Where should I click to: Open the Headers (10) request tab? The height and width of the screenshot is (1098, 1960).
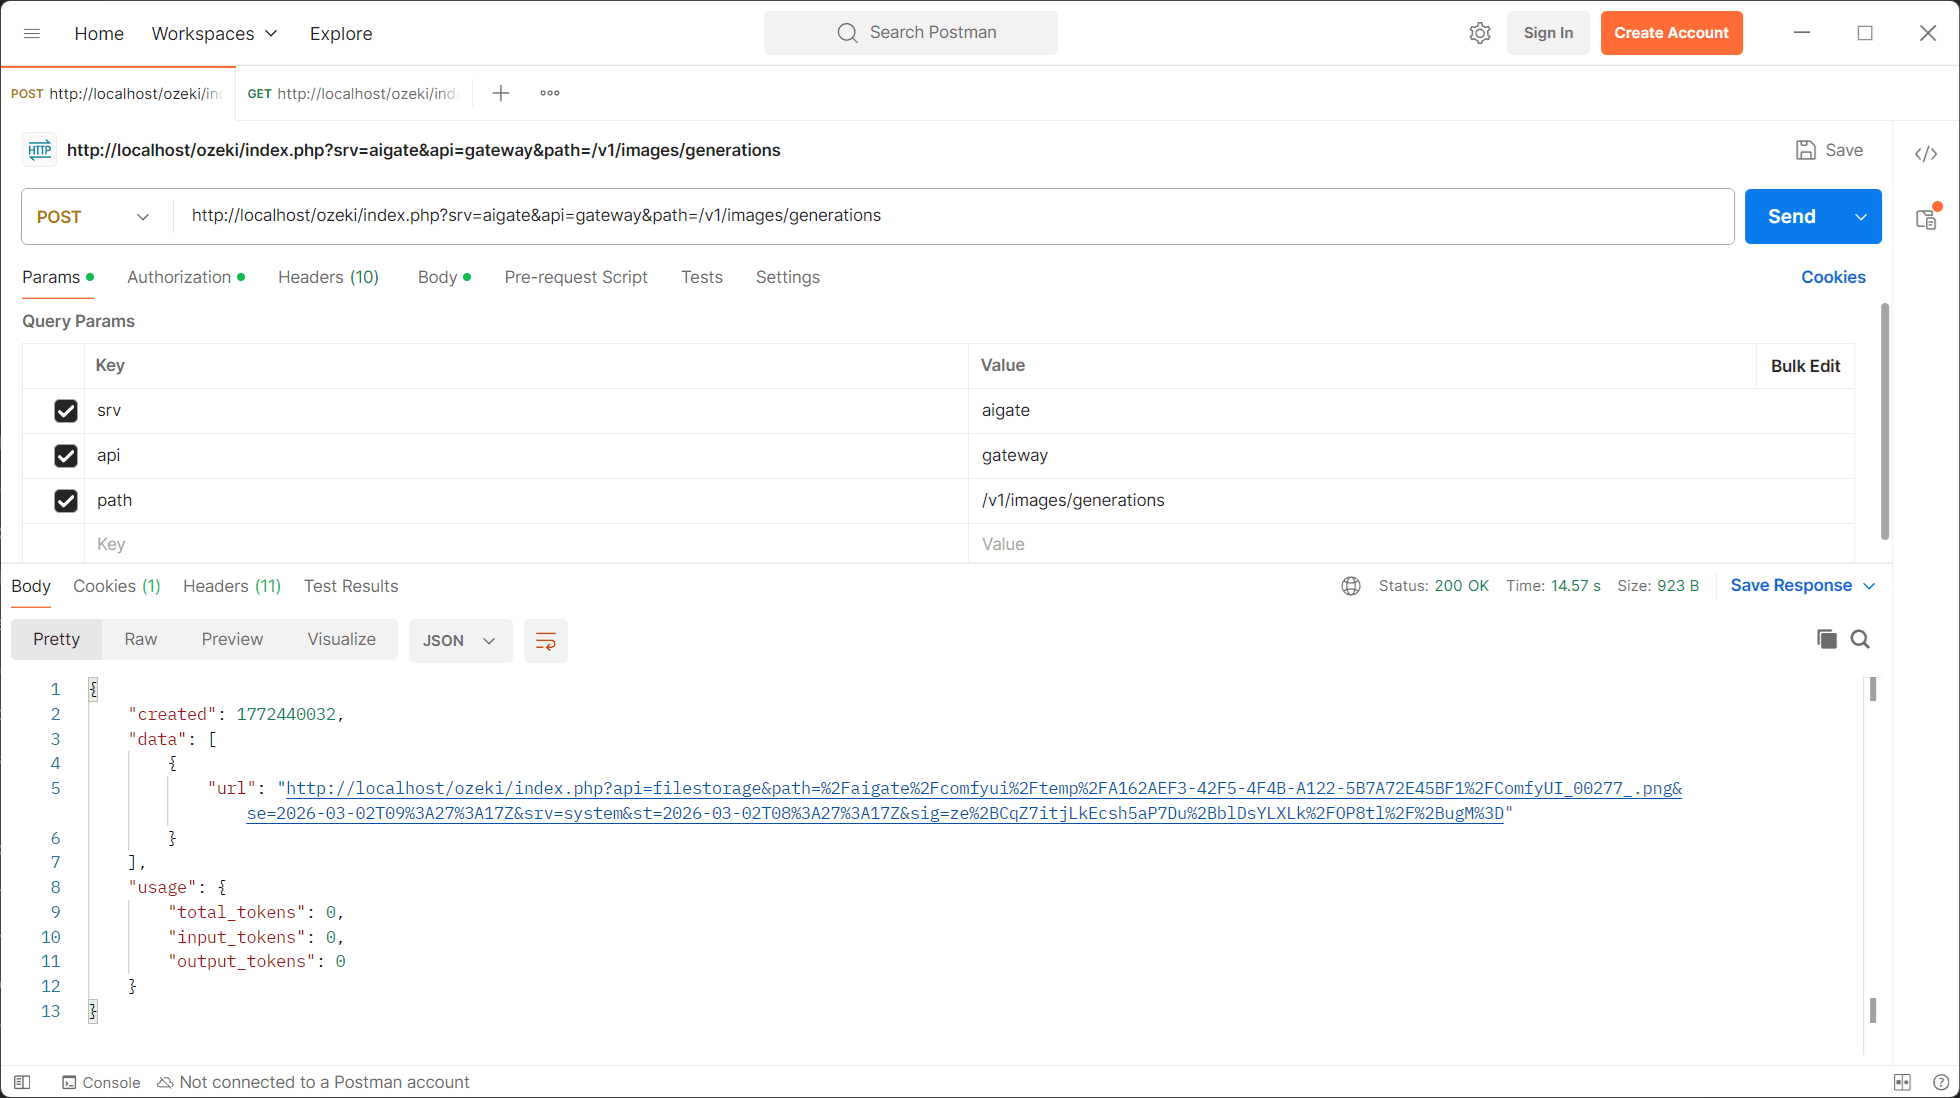point(328,278)
